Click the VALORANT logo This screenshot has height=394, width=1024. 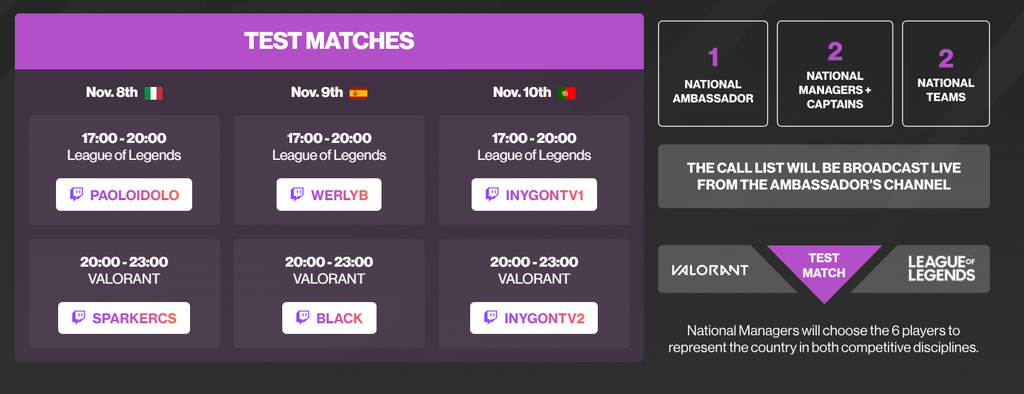tap(709, 270)
